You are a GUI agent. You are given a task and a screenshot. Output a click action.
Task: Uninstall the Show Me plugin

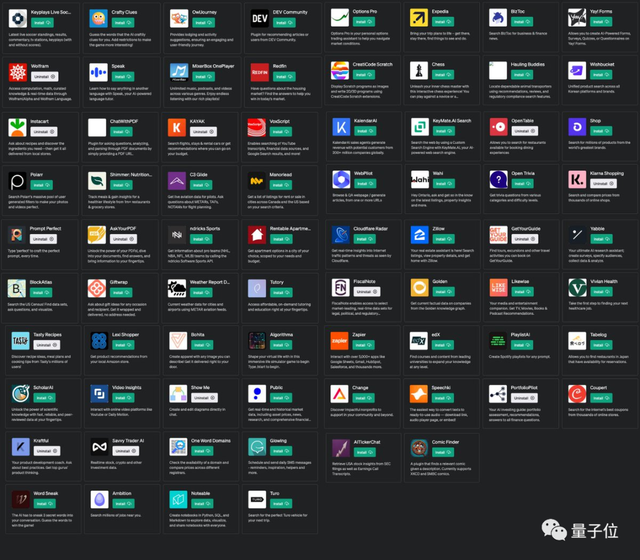(204, 398)
